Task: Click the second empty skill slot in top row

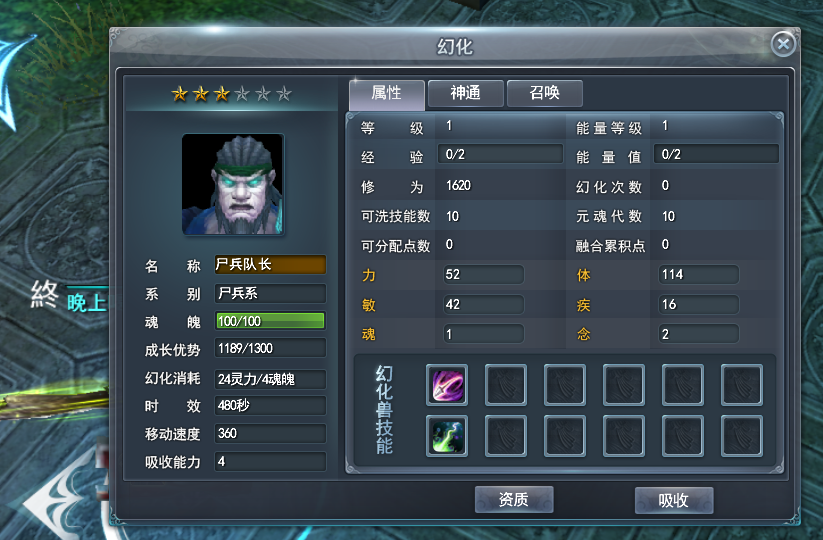Action: (505, 385)
